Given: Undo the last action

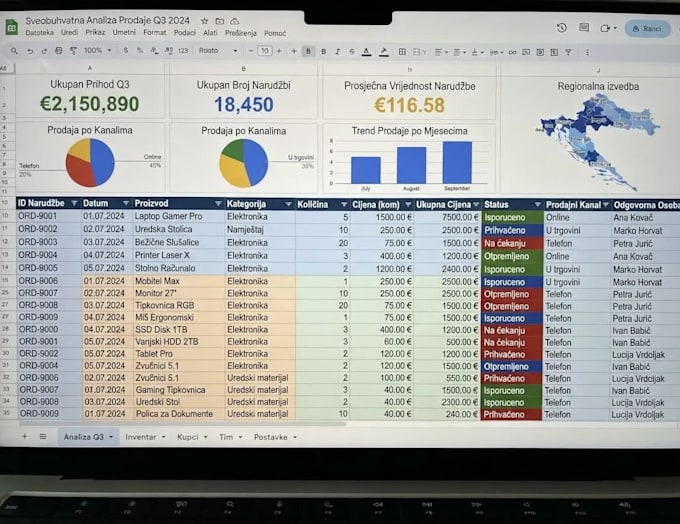Looking at the screenshot, I should click(x=30, y=51).
